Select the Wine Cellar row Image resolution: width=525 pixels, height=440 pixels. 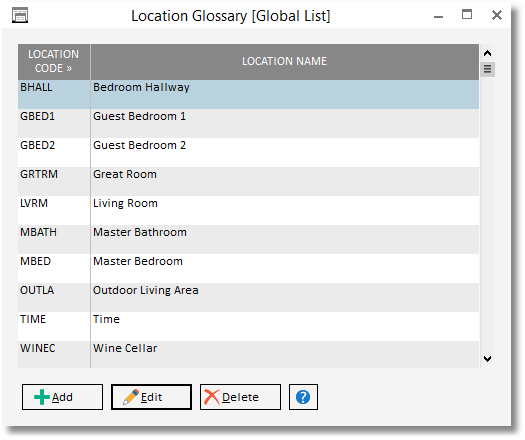coord(248,354)
